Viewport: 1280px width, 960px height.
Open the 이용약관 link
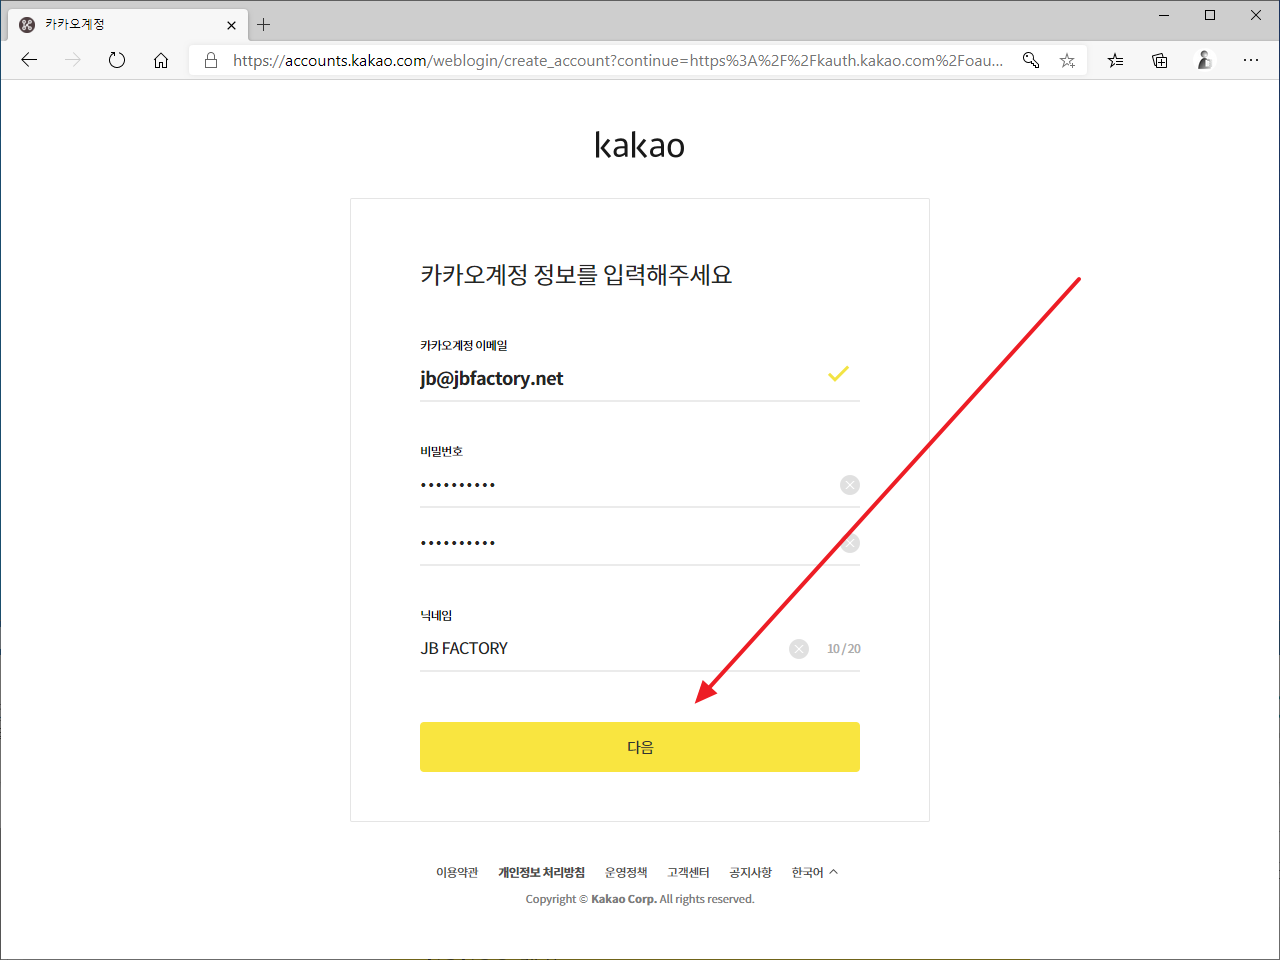pos(457,872)
